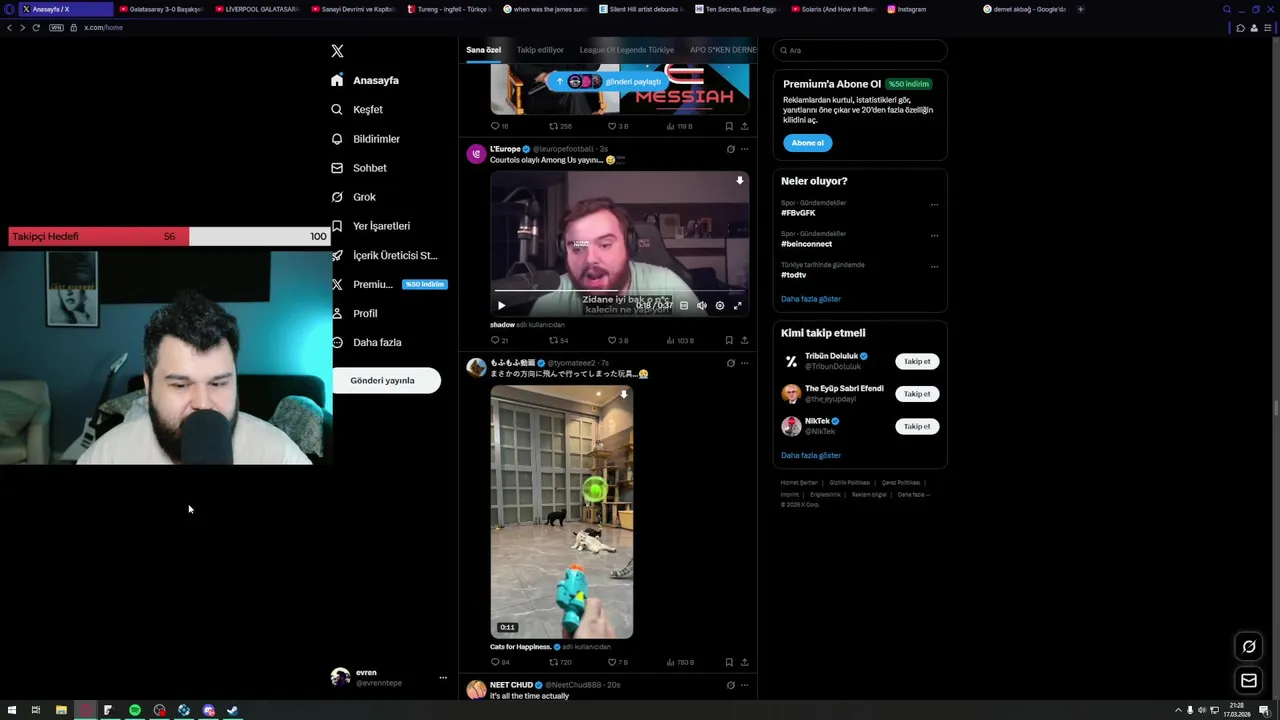This screenshot has width=1280, height=720.
Task: Open Keşfet from the sidebar
Action: point(357,109)
